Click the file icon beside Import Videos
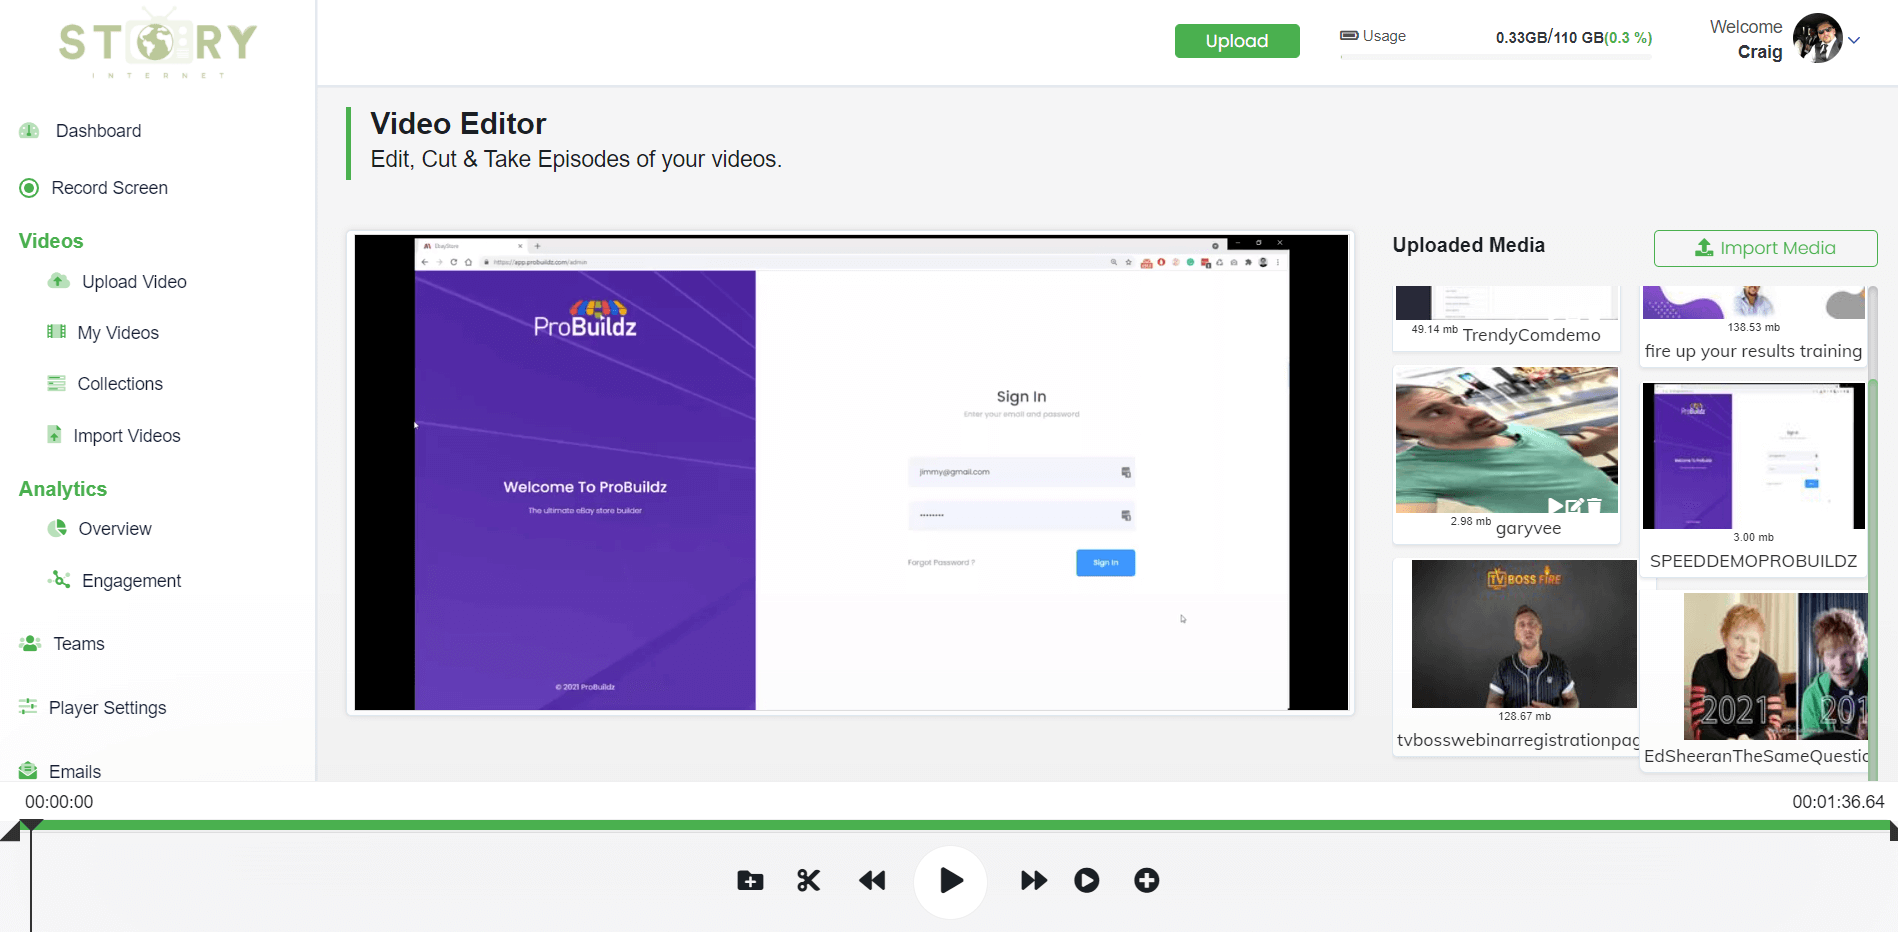 (x=54, y=434)
